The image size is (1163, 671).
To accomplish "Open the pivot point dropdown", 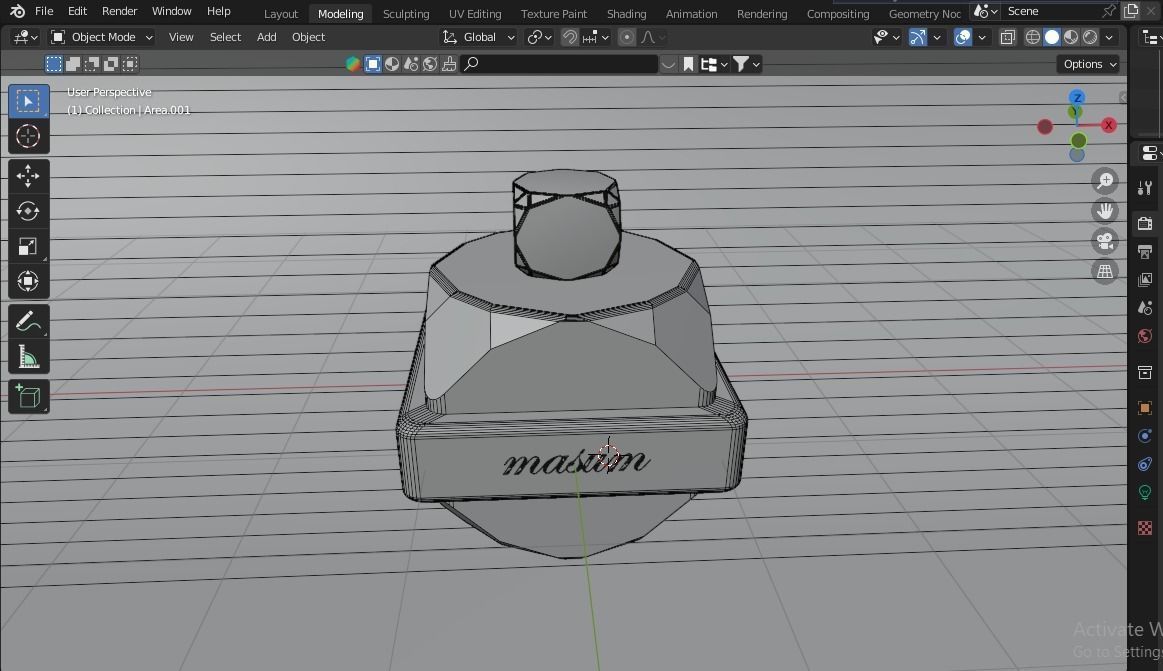I will pos(539,37).
